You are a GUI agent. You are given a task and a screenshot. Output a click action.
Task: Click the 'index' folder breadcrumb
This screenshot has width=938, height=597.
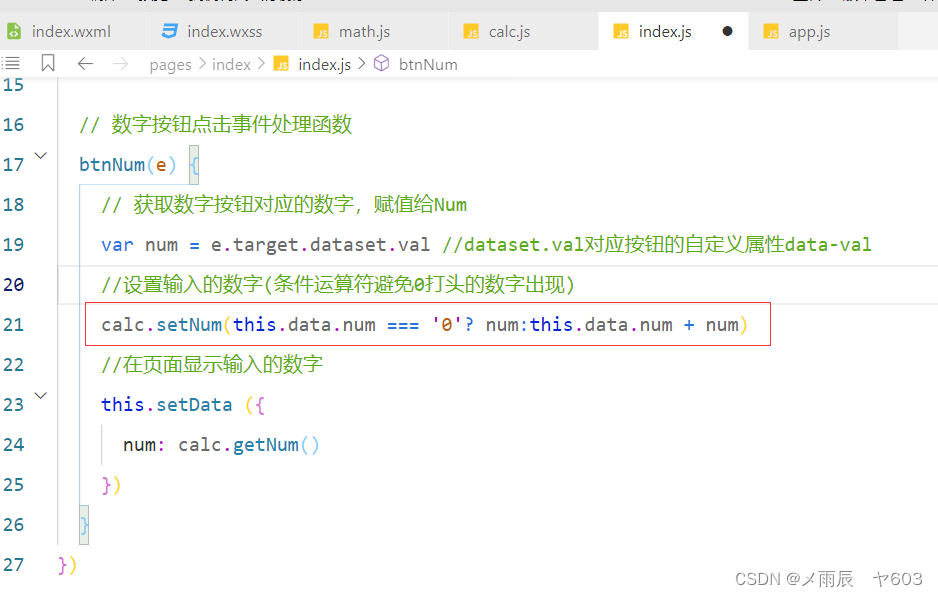pos(232,65)
